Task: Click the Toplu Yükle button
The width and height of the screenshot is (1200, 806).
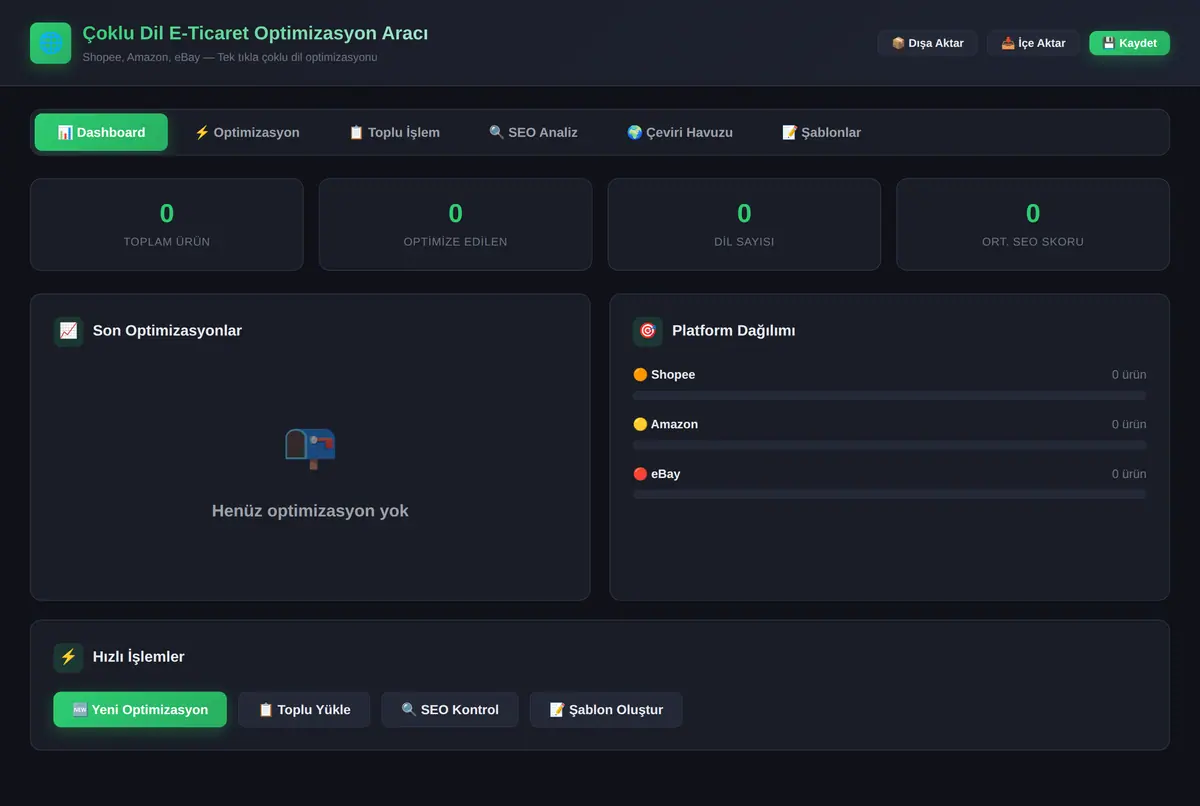Action: (x=304, y=710)
